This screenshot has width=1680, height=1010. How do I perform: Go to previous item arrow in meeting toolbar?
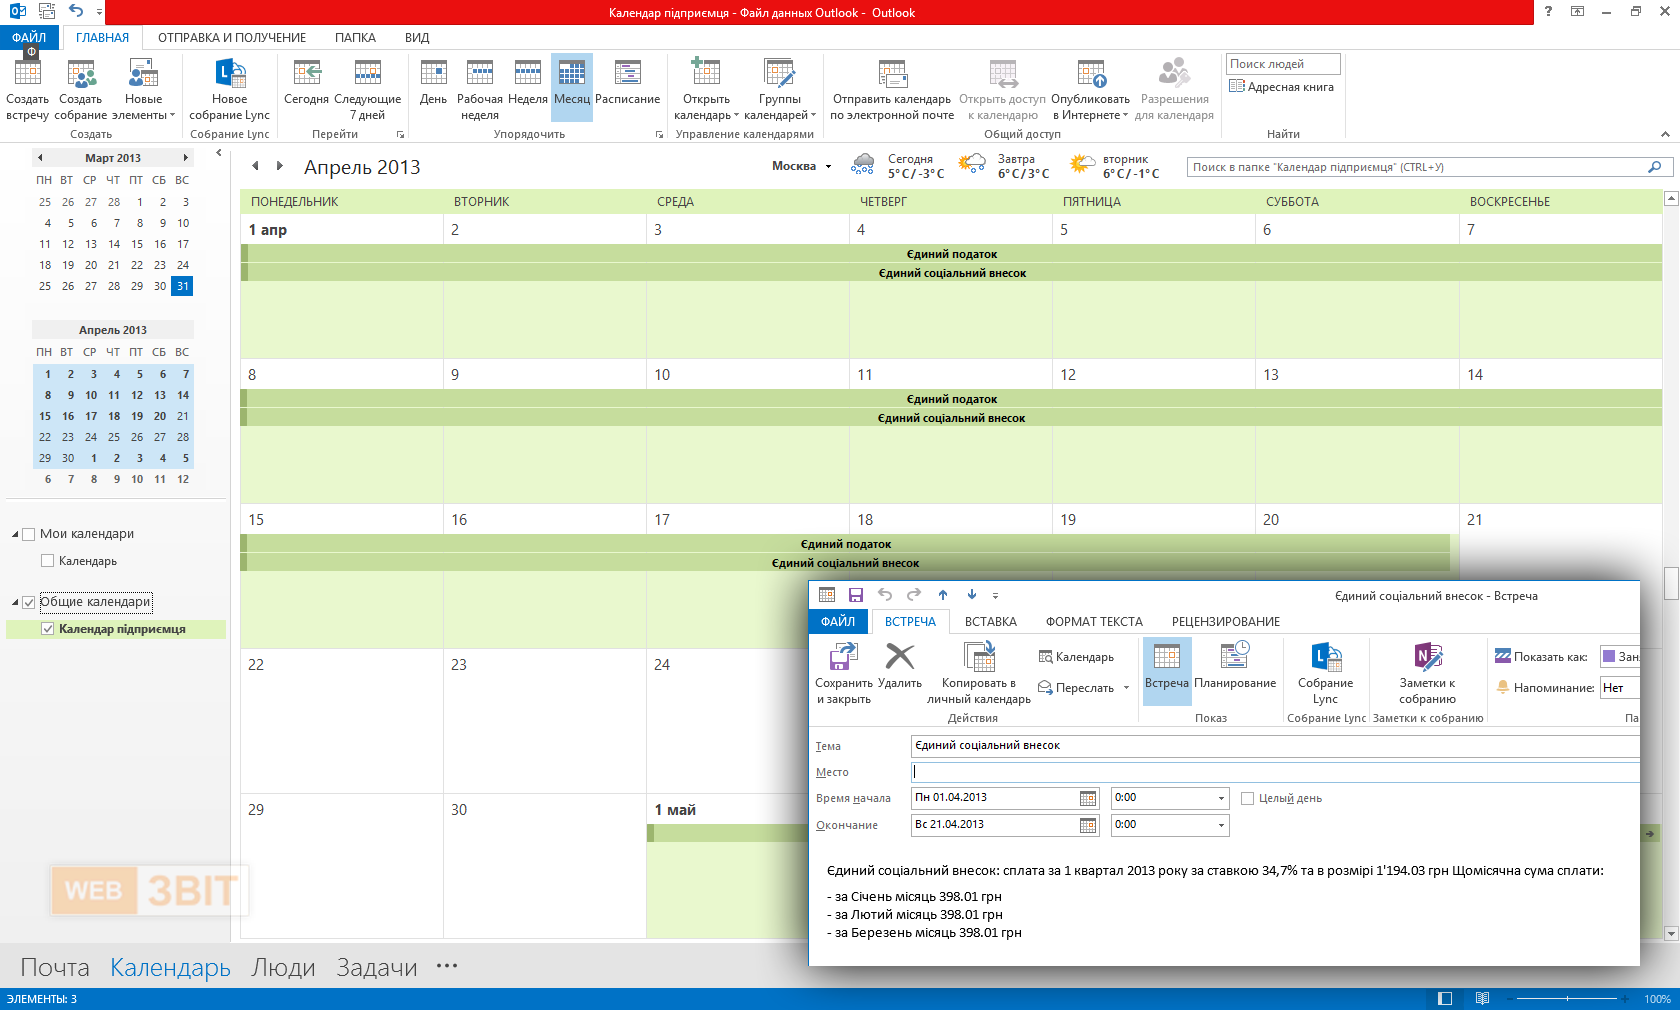(943, 595)
